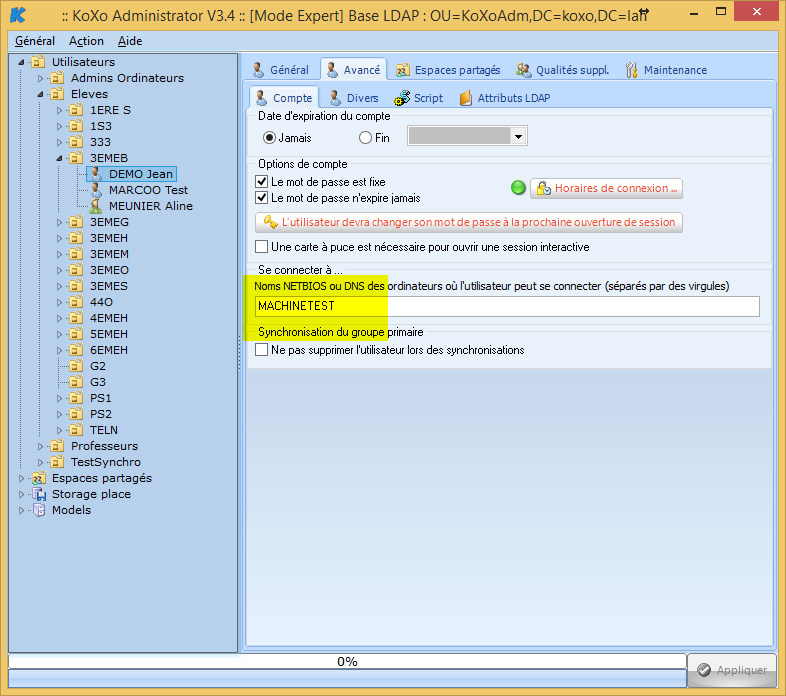Viewport: 786px width, 696px height.
Task: Click the tools icon of Maintenance tab
Action: point(632,70)
